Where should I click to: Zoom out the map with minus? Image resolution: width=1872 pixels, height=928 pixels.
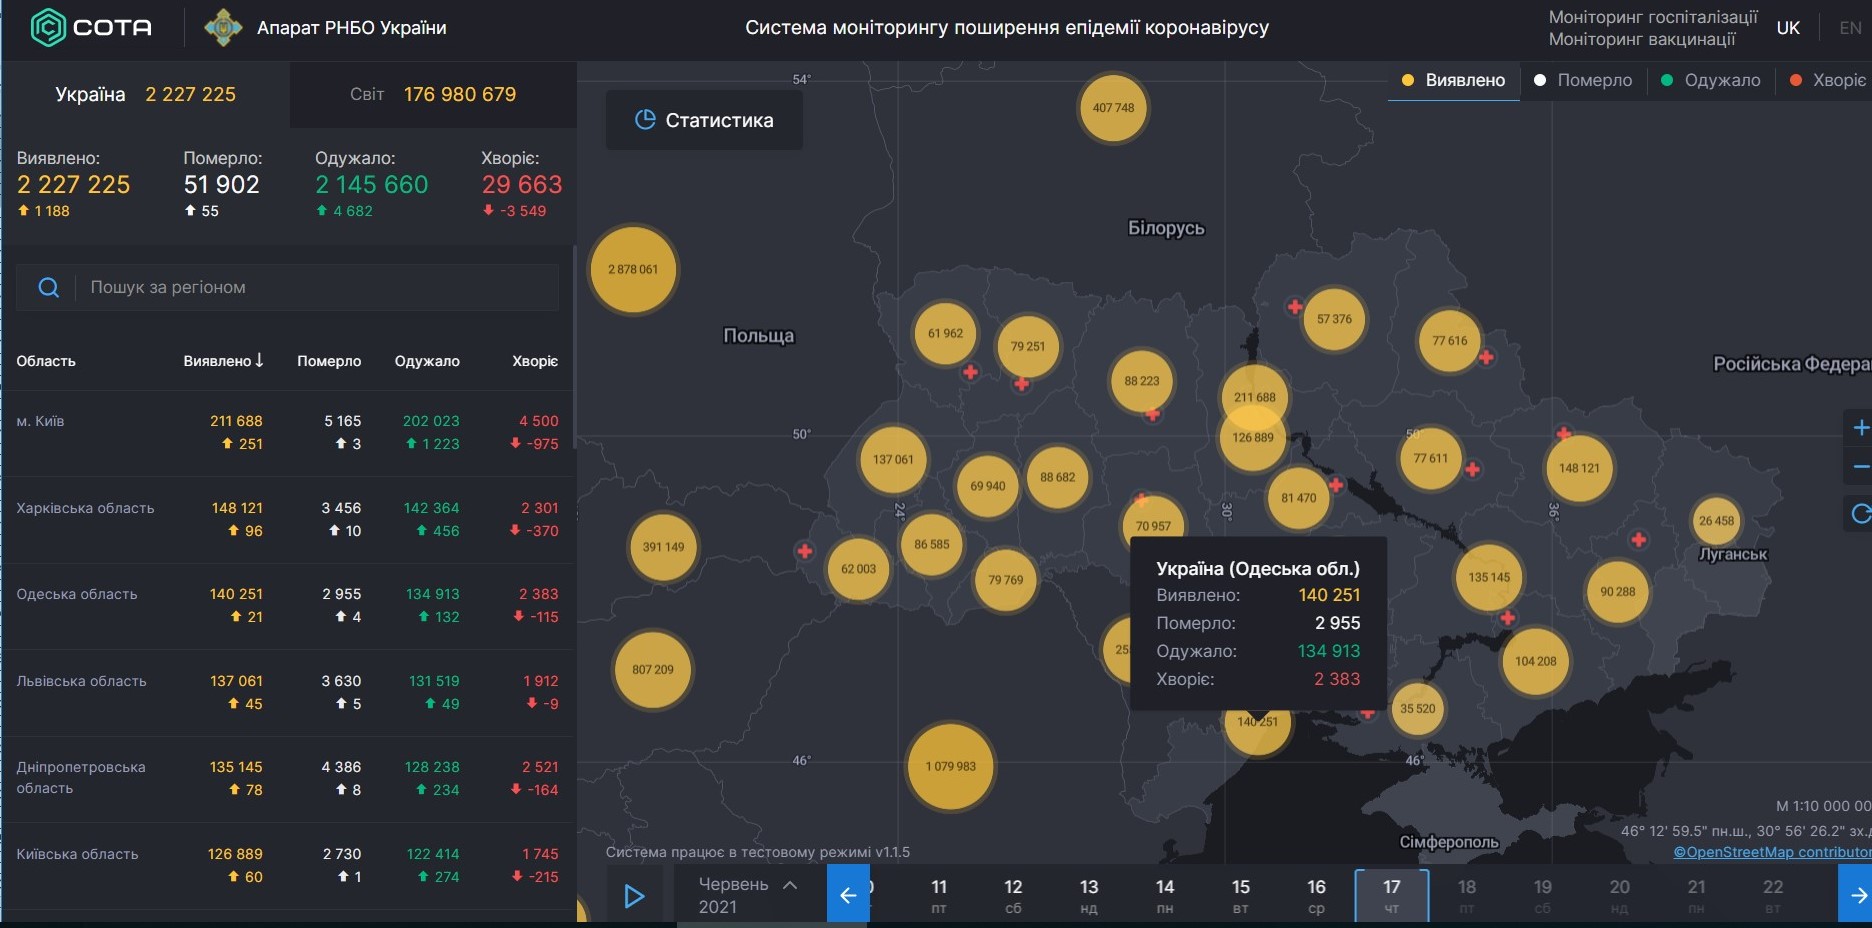point(1860,467)
